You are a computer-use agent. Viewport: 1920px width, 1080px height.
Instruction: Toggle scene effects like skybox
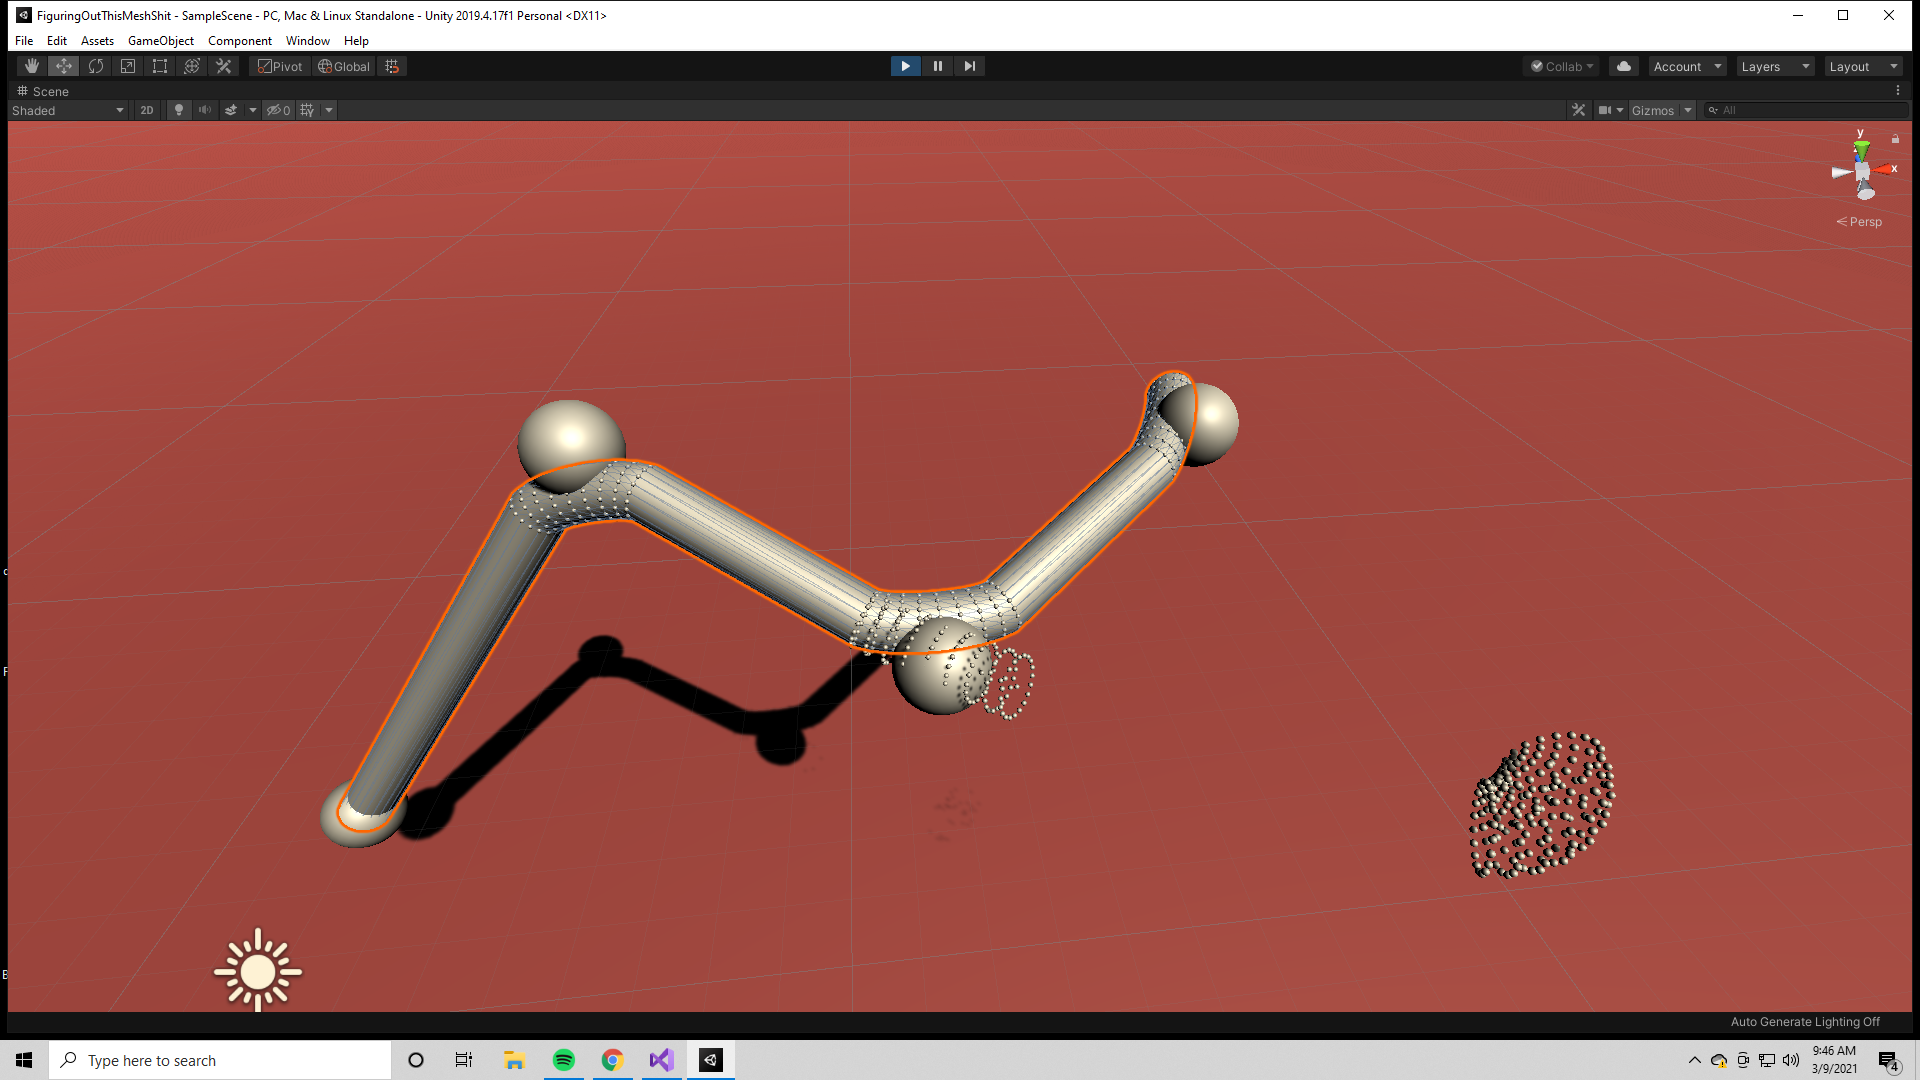(231, 110)
